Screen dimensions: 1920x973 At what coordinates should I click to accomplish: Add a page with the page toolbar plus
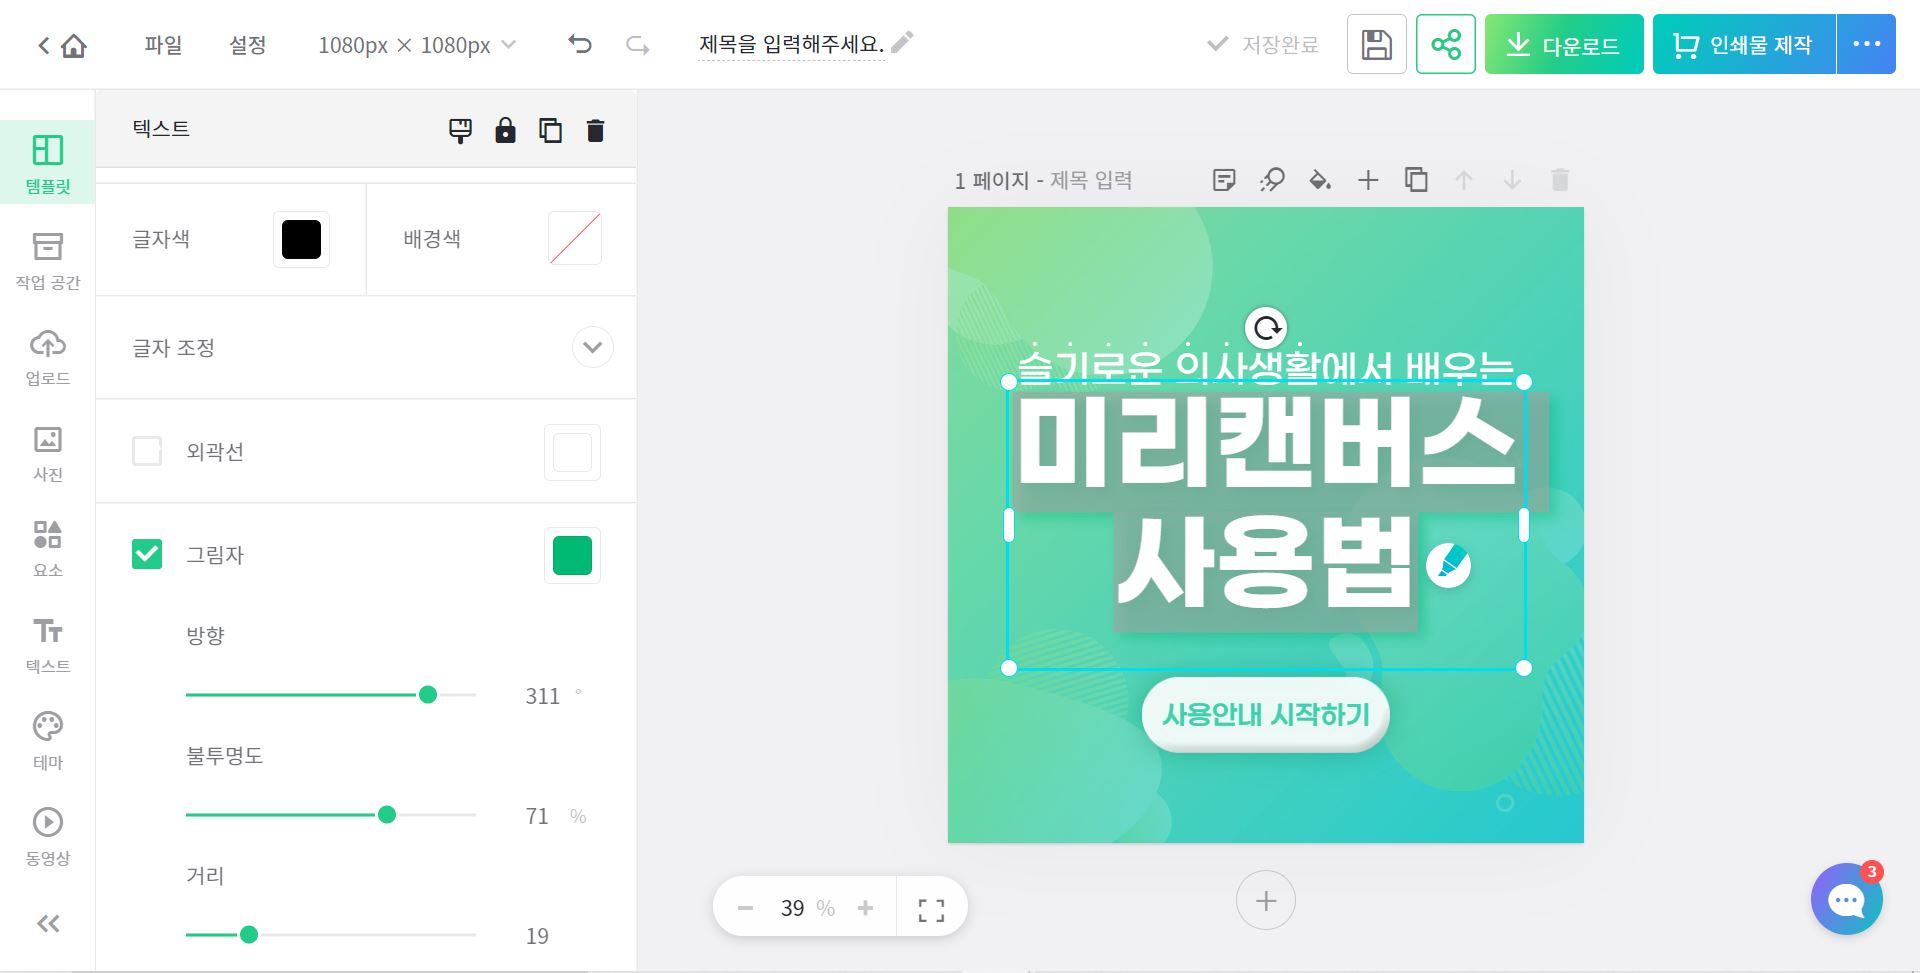click(1368, 180)
